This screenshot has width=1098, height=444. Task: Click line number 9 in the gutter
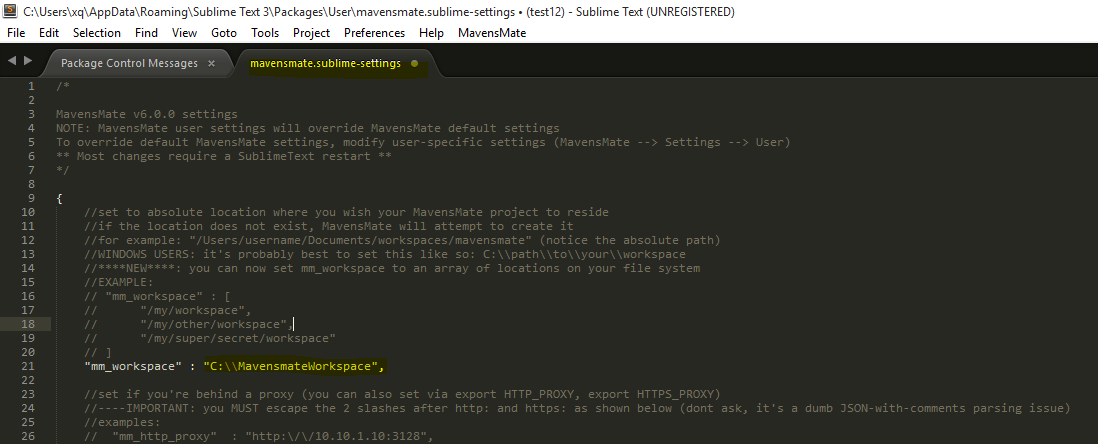(x=31, y=198)
